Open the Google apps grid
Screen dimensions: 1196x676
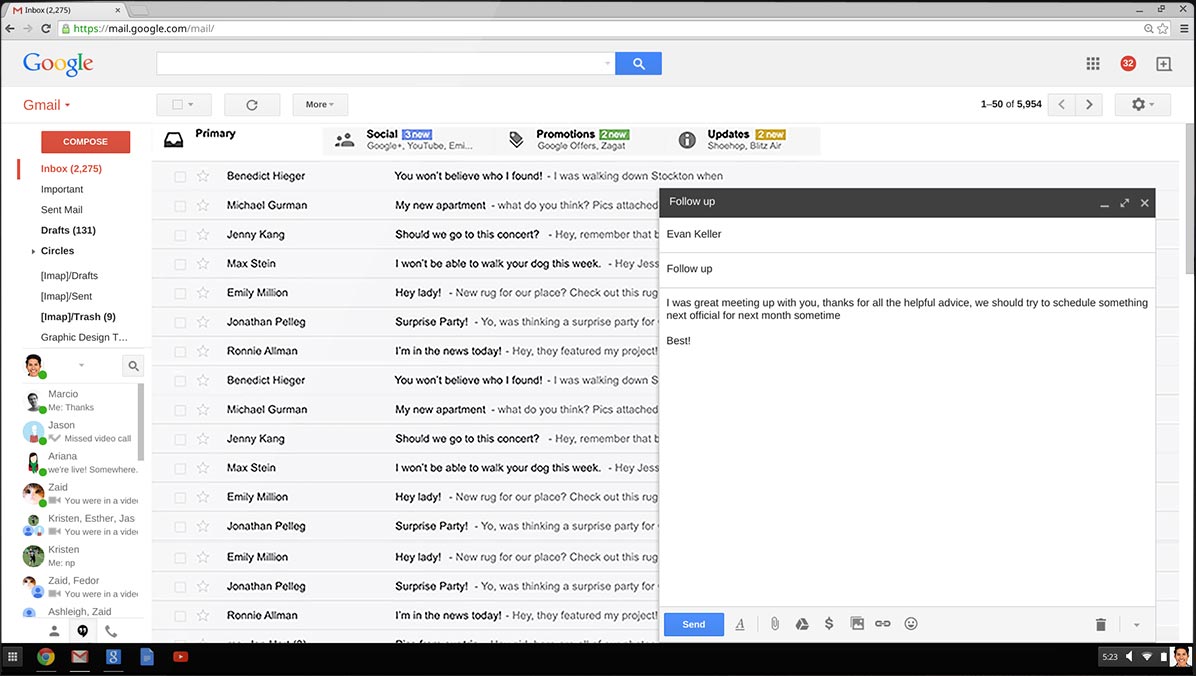pos(1093,64)
